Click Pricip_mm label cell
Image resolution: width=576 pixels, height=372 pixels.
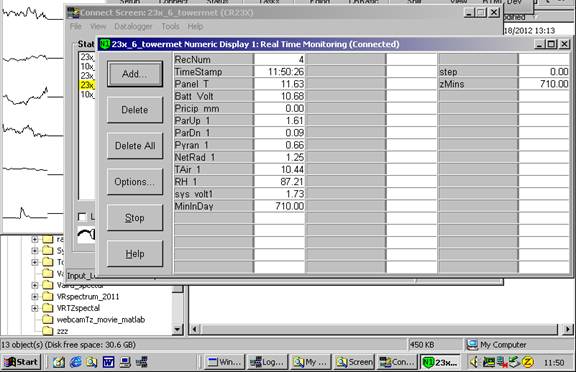point(214,108)
